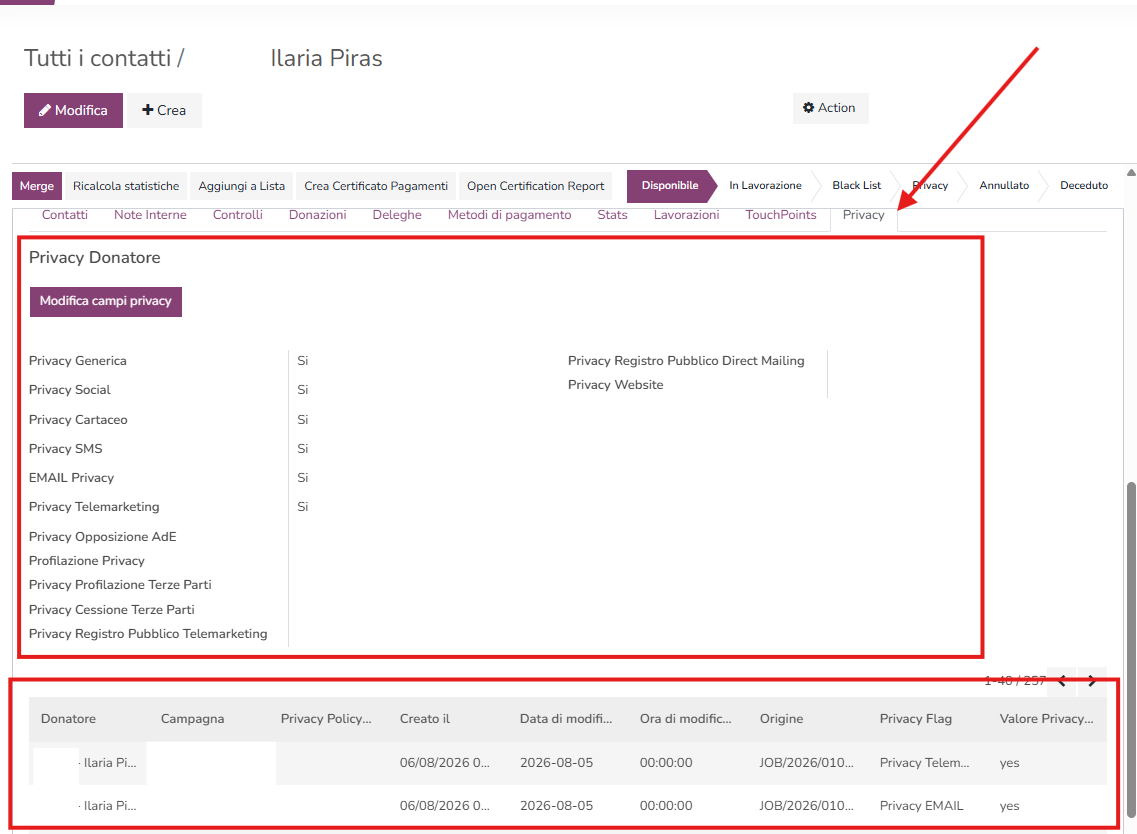The height and width of the screenshot is (834, 1137).
Task: Click Modifica campi privacy button
Action: coord(106,302)
